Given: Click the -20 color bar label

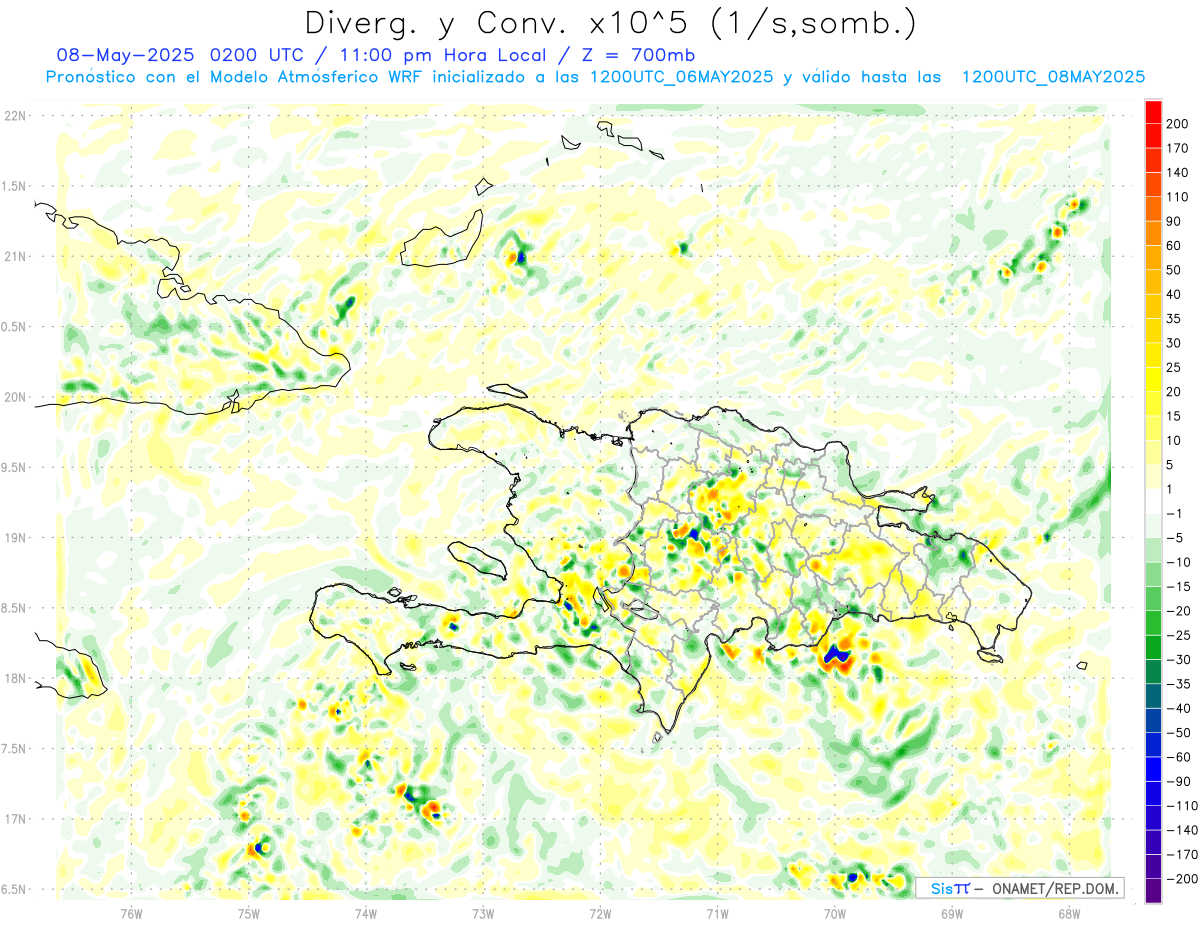Looking at the screenshot, I should 1178,611.
